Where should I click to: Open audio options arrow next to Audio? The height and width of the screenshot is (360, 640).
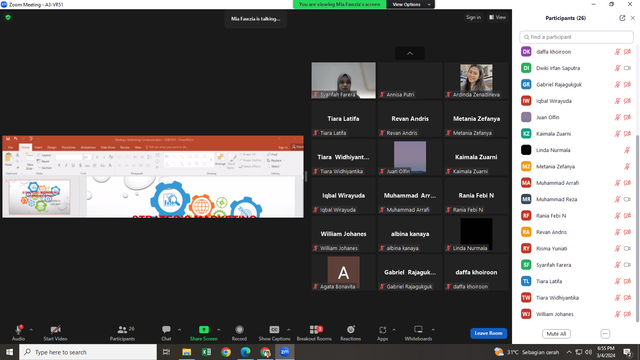click(x=31, y=330)
